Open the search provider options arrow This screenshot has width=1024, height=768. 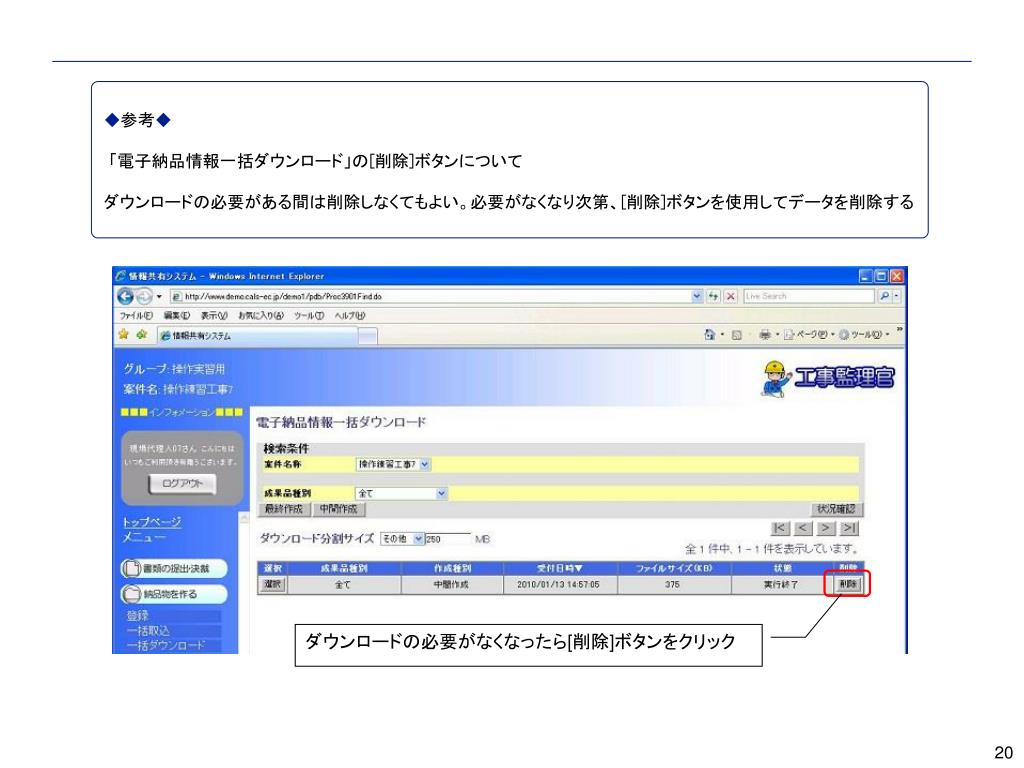(x=897, y=296)
